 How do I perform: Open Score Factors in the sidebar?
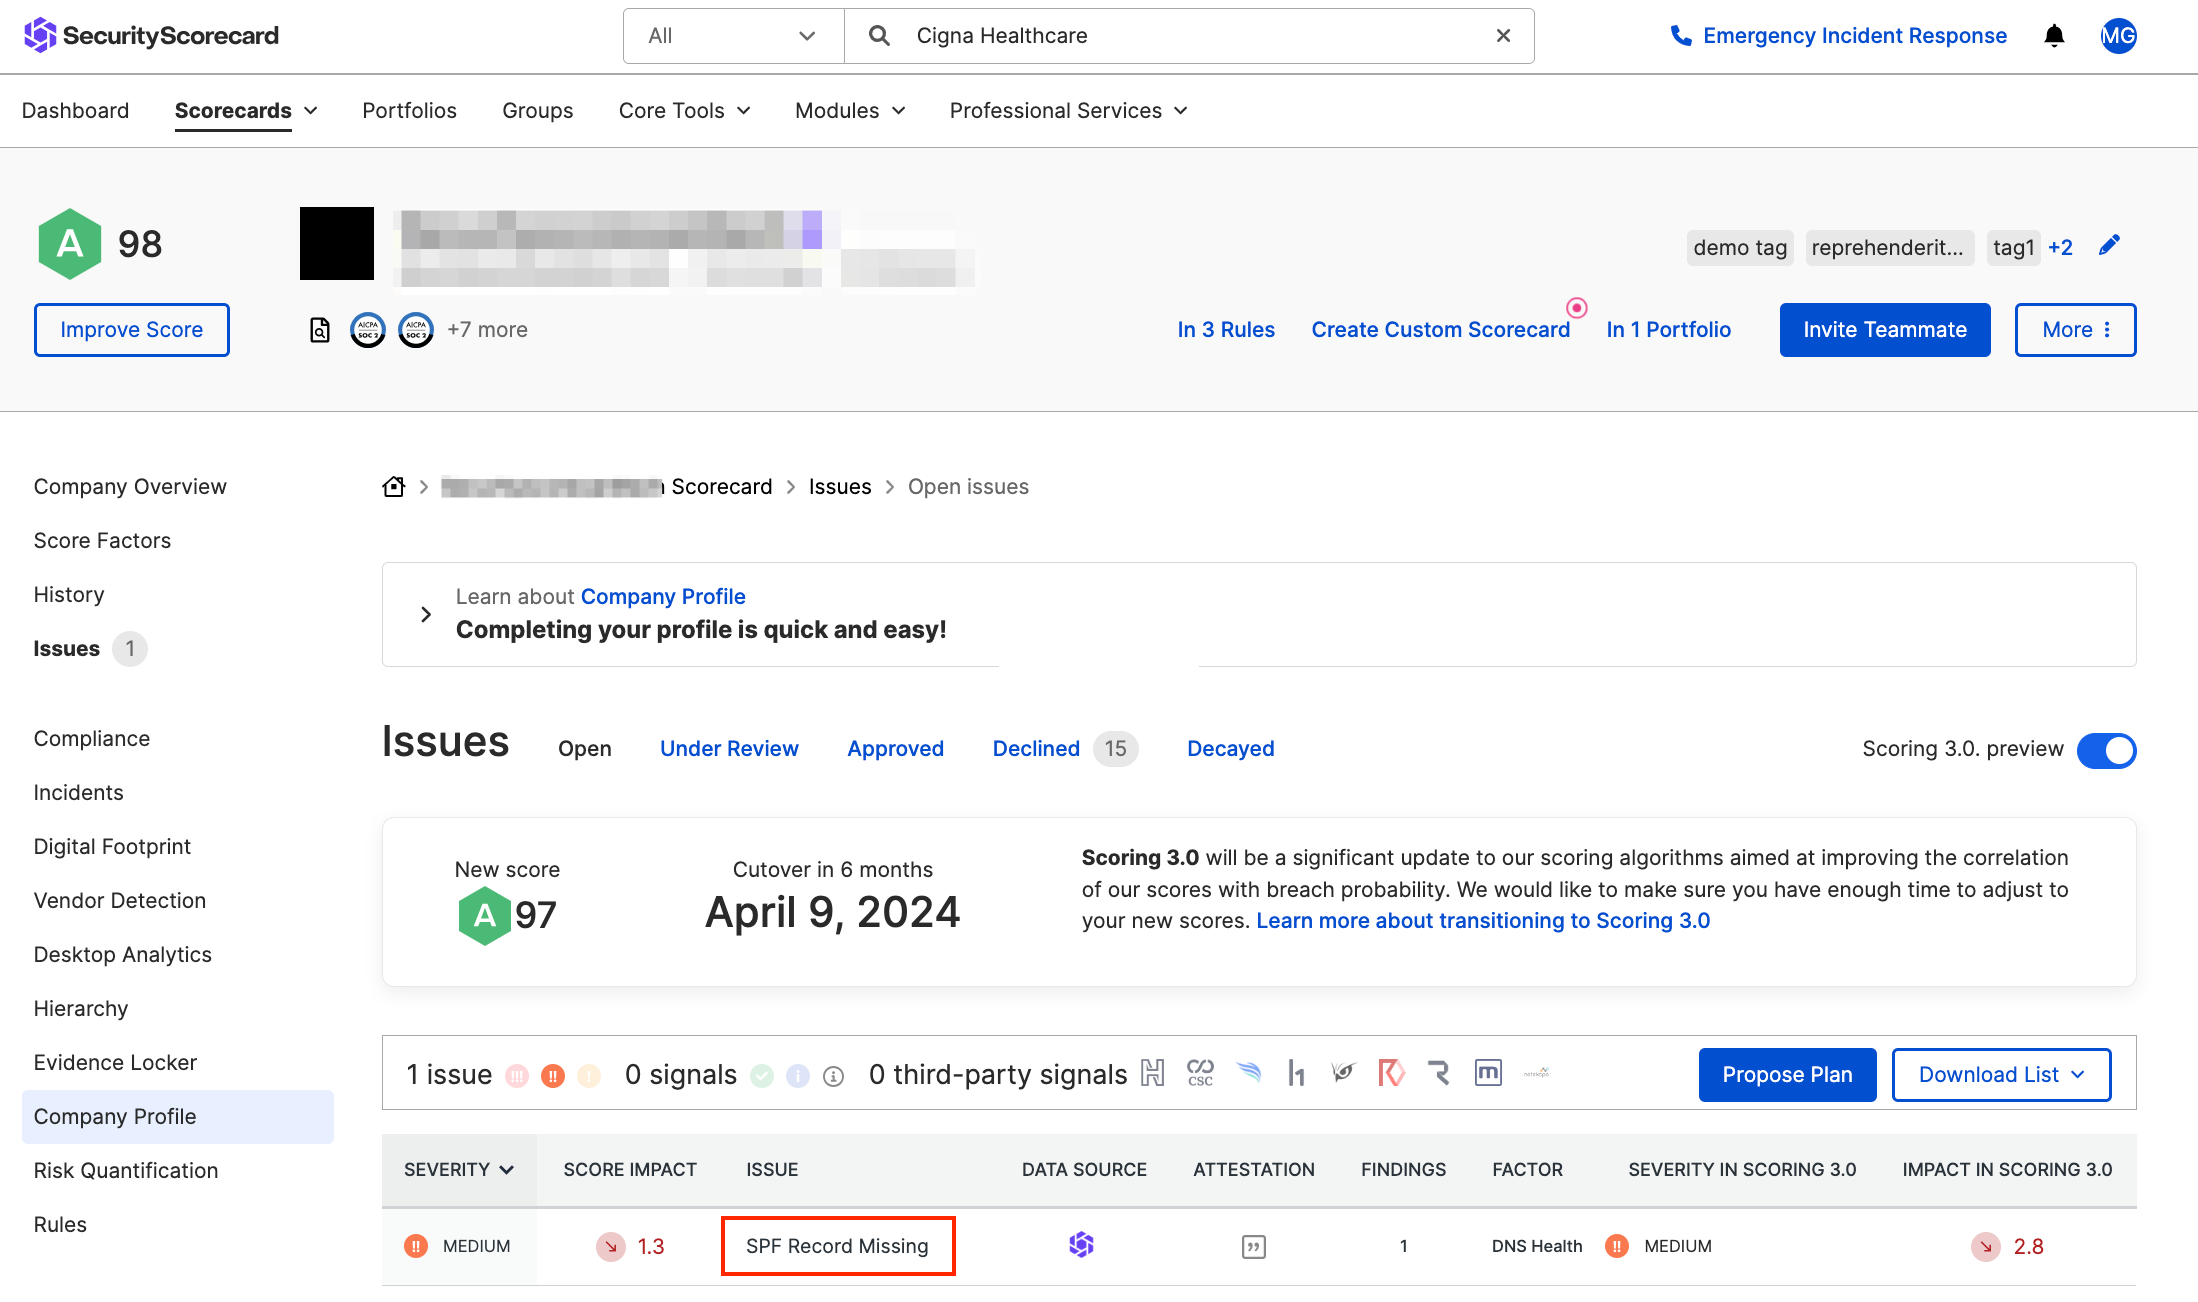pyautogui.click(x=102, y=540)
